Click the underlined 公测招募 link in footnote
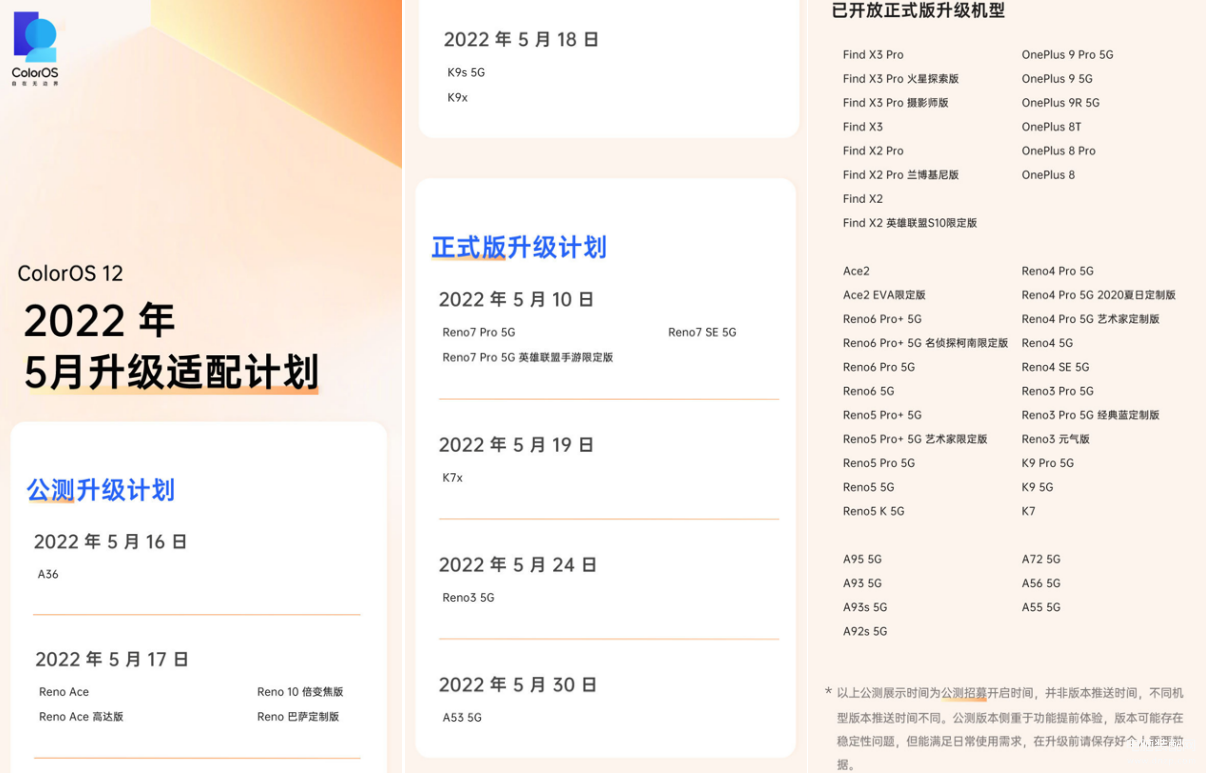Viewport: 1206px width, 774px height. (x=964, y=693)
